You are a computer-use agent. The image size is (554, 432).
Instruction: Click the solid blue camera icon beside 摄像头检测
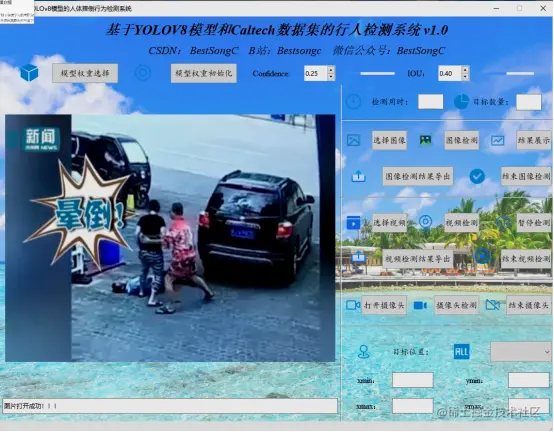pos(420,305)
